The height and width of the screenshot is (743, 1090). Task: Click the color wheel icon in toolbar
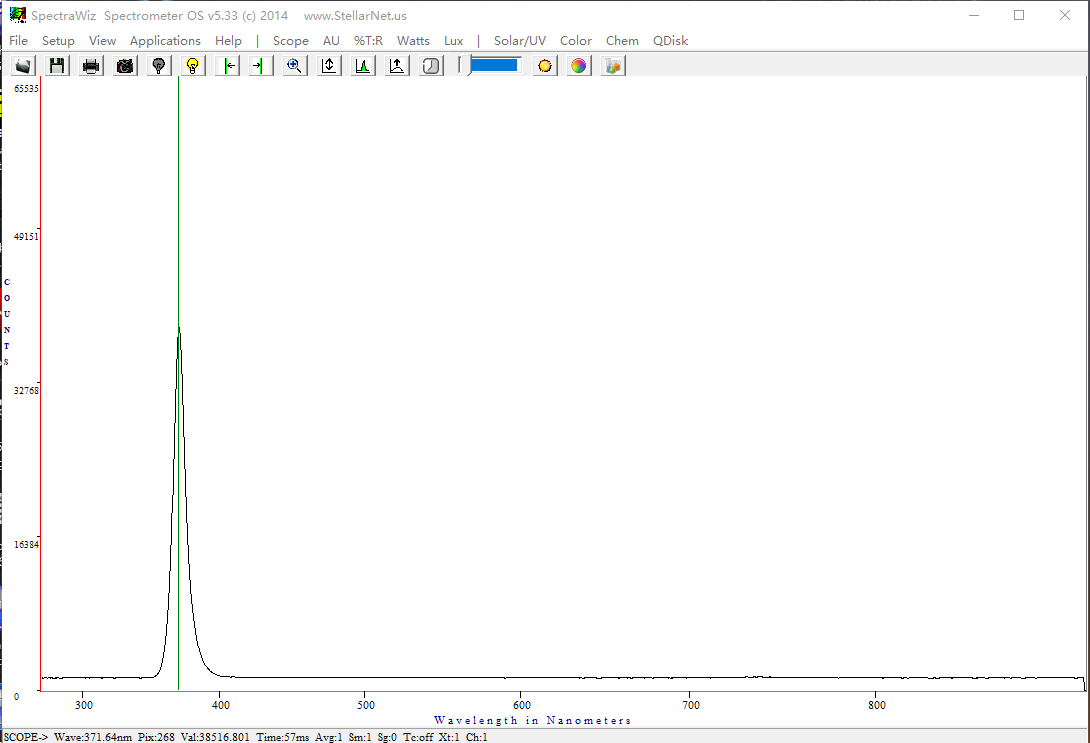[578, 66]
